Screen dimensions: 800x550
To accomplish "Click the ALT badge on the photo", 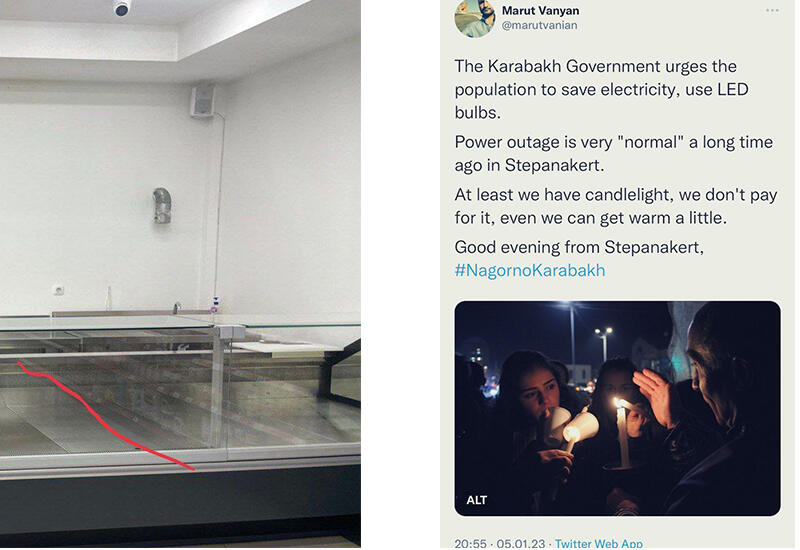I will pos(477,500).
